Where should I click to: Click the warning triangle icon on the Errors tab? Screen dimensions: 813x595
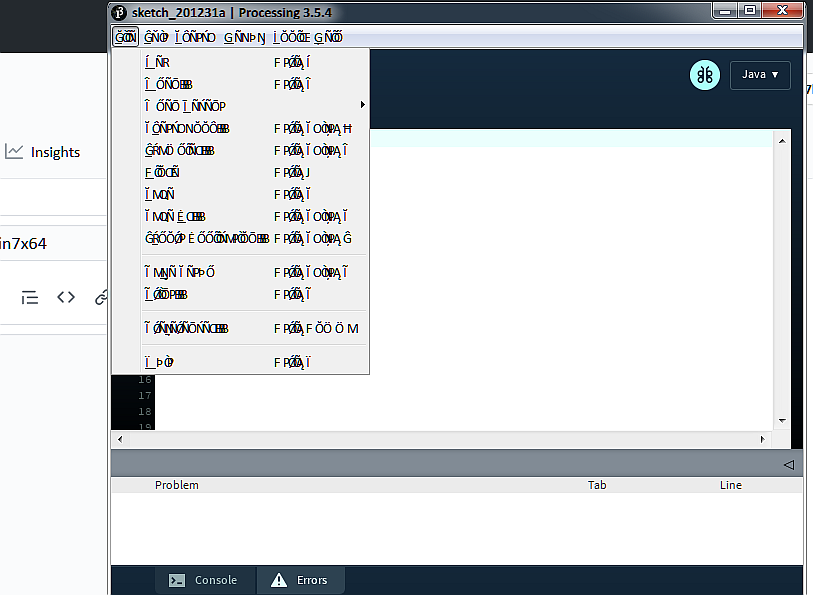(x=278, y=580)
